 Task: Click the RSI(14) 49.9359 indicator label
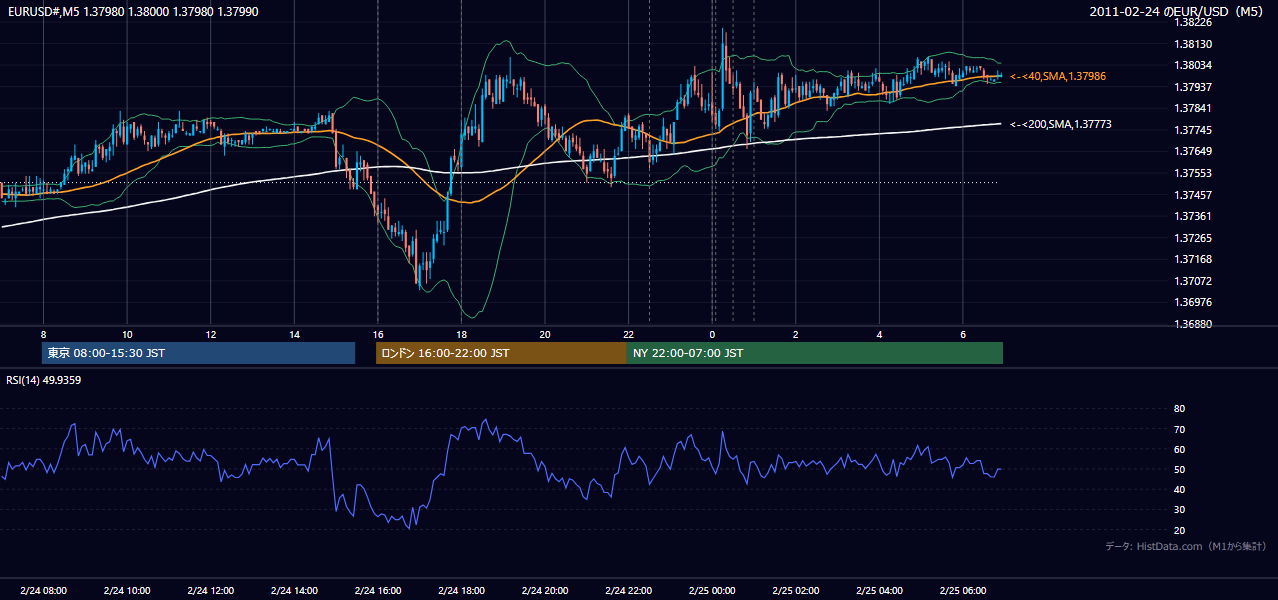click(44, 380)
